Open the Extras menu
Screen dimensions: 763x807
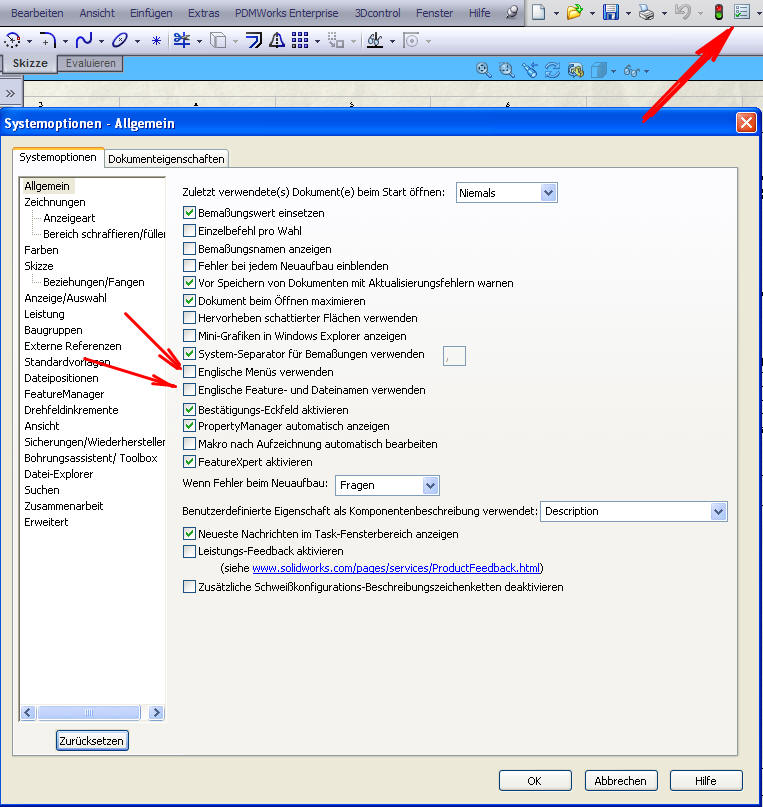pos(204,13)
